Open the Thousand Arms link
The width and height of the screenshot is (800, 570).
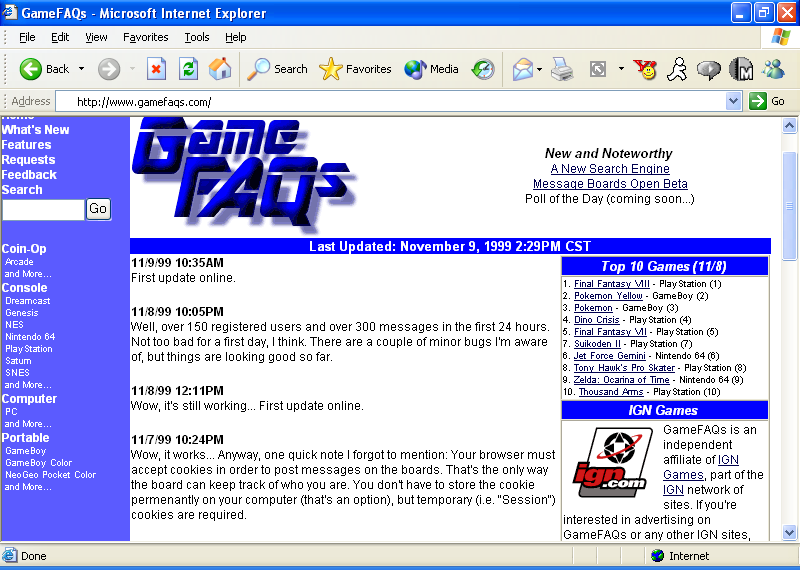click(611, 392)
